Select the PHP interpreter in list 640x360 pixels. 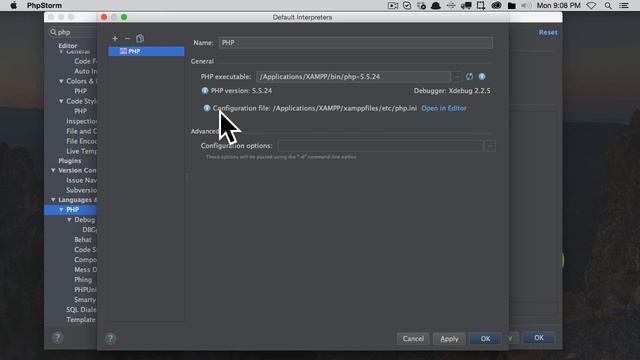(146, 51)
